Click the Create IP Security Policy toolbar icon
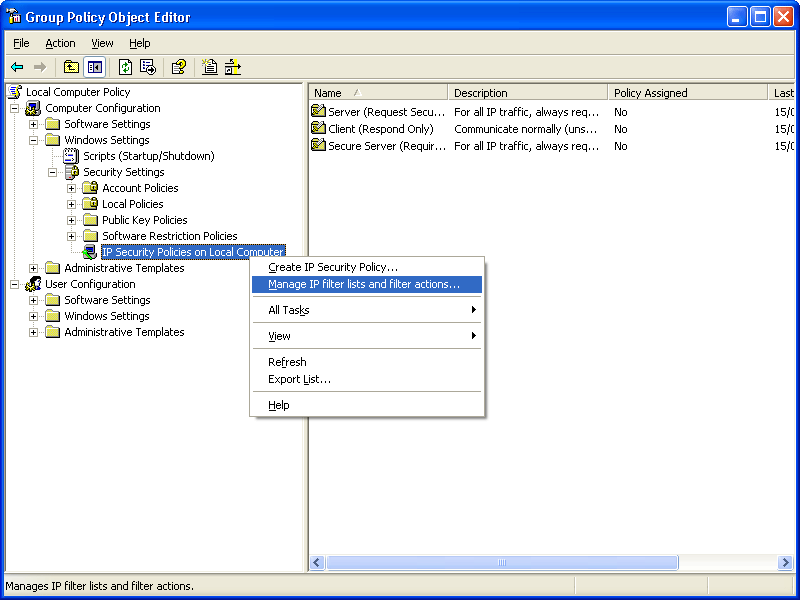This screenshot has width=800, height=600. (210, 67)
